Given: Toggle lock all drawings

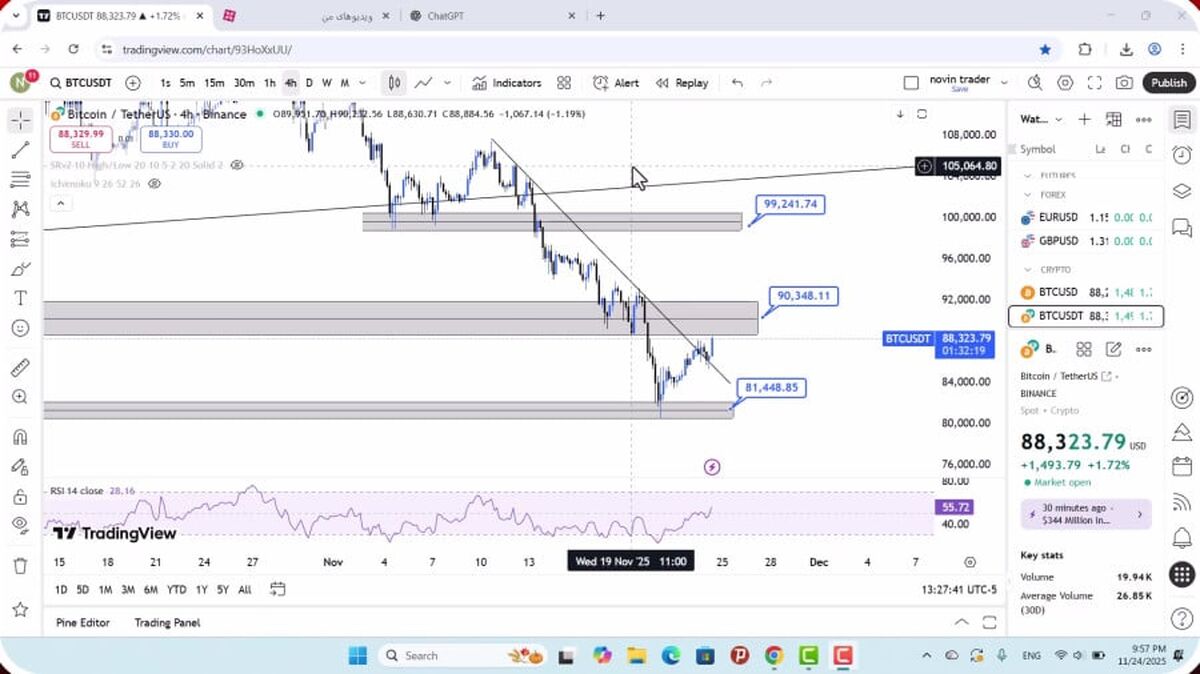Looking at the screenshot, I should tap(20, 497).
